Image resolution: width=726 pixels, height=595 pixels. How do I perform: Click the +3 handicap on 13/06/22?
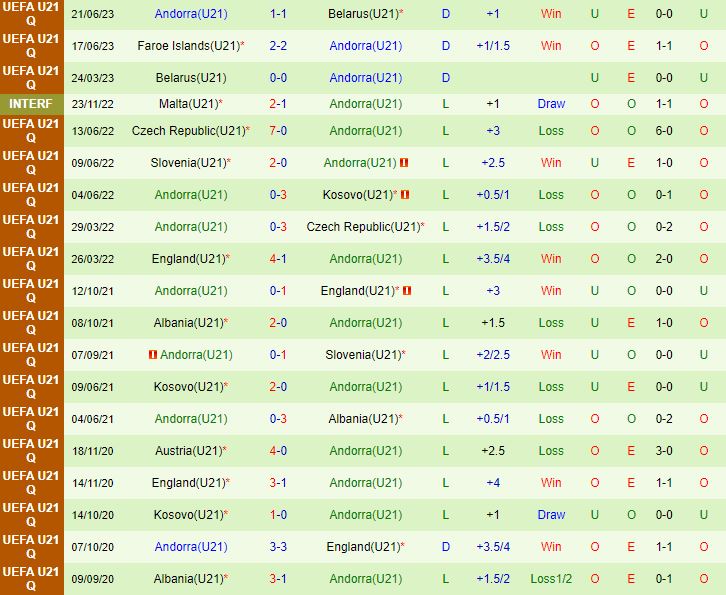[x=493, y=131]
